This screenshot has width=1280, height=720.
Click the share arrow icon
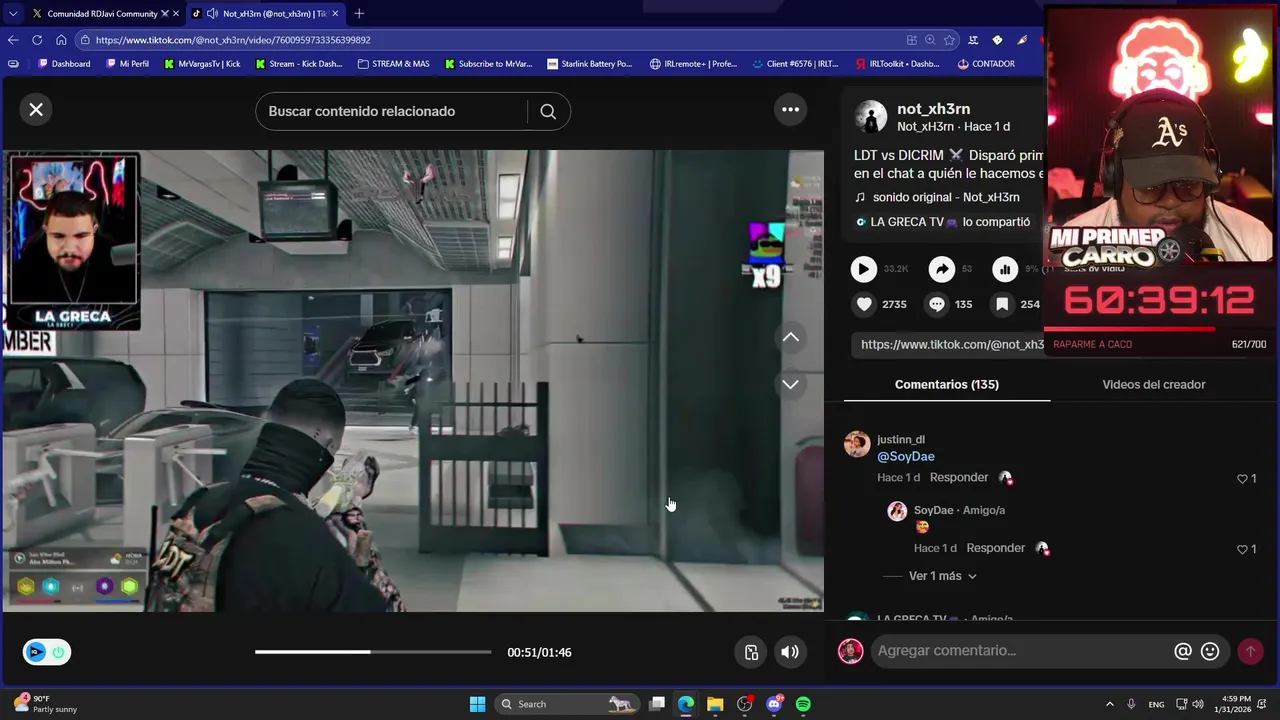(x=942, y=269)
